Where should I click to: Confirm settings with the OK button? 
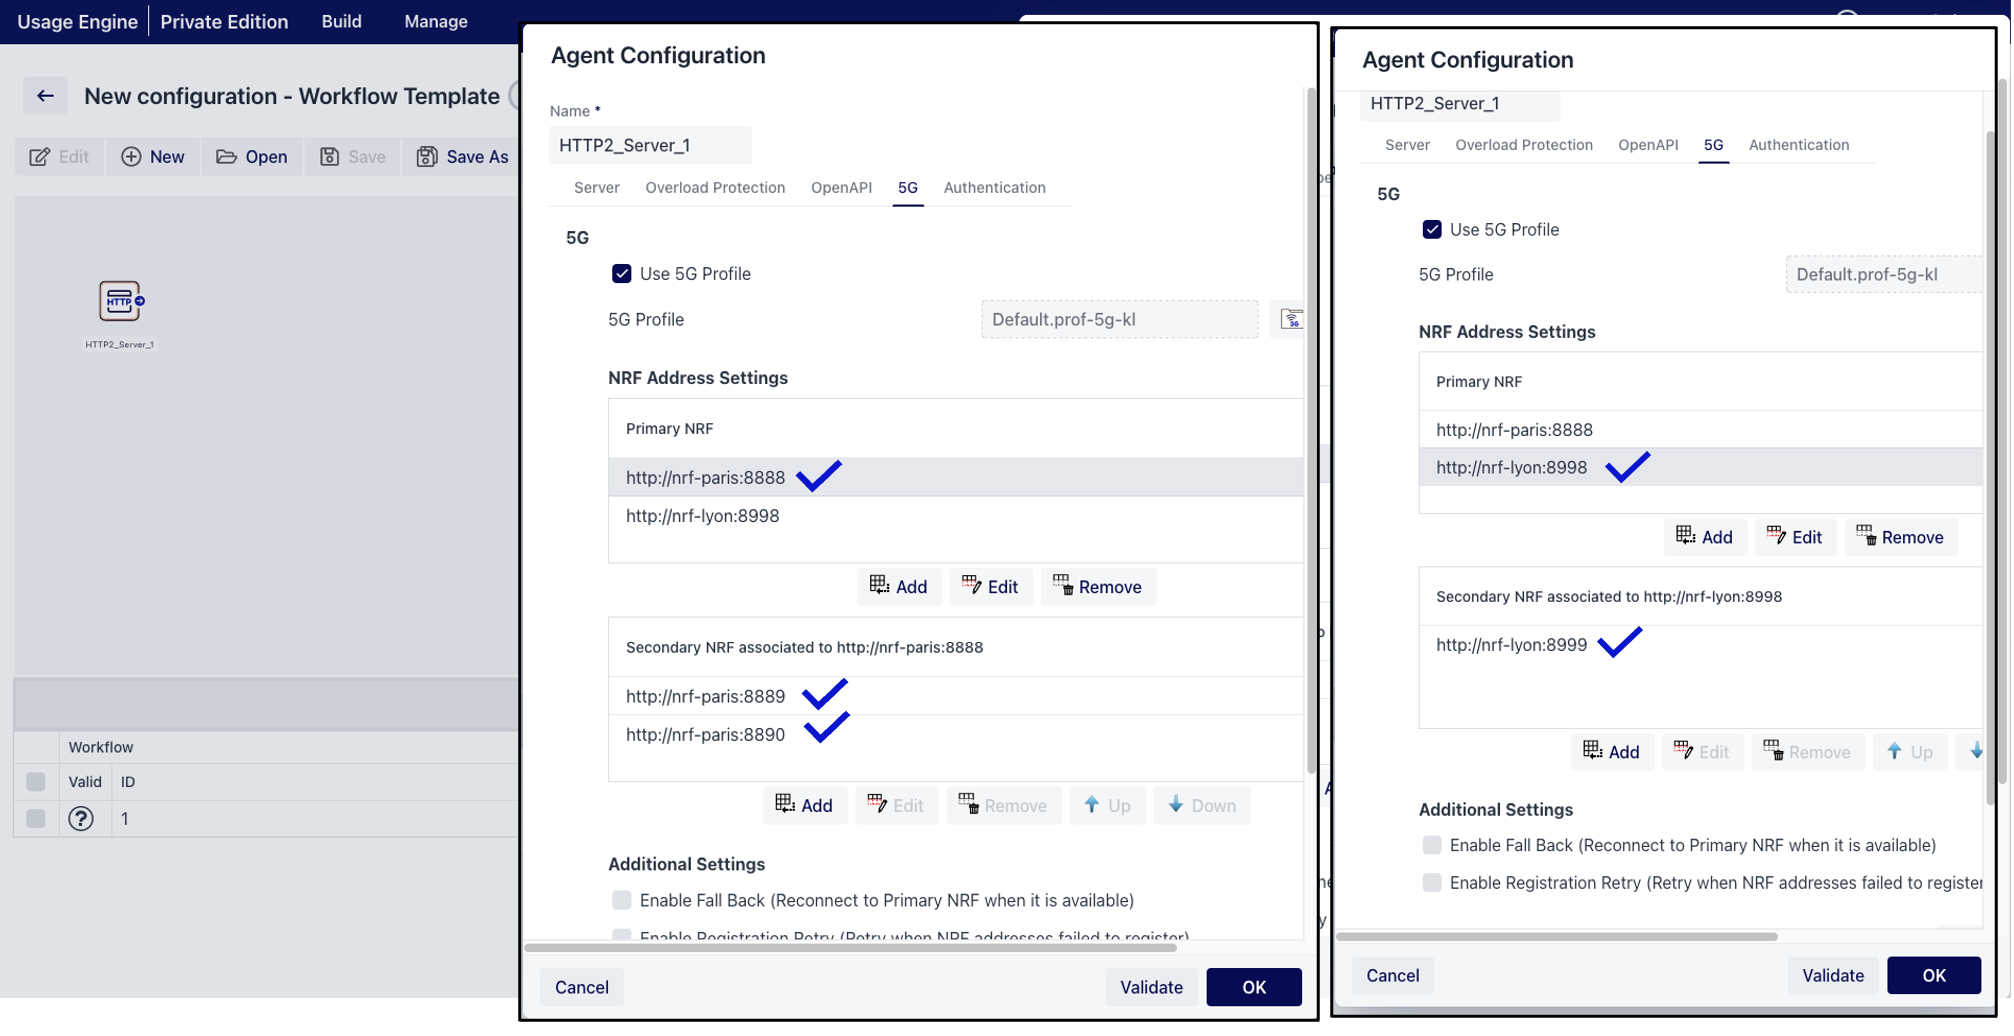coord(1253,987)
